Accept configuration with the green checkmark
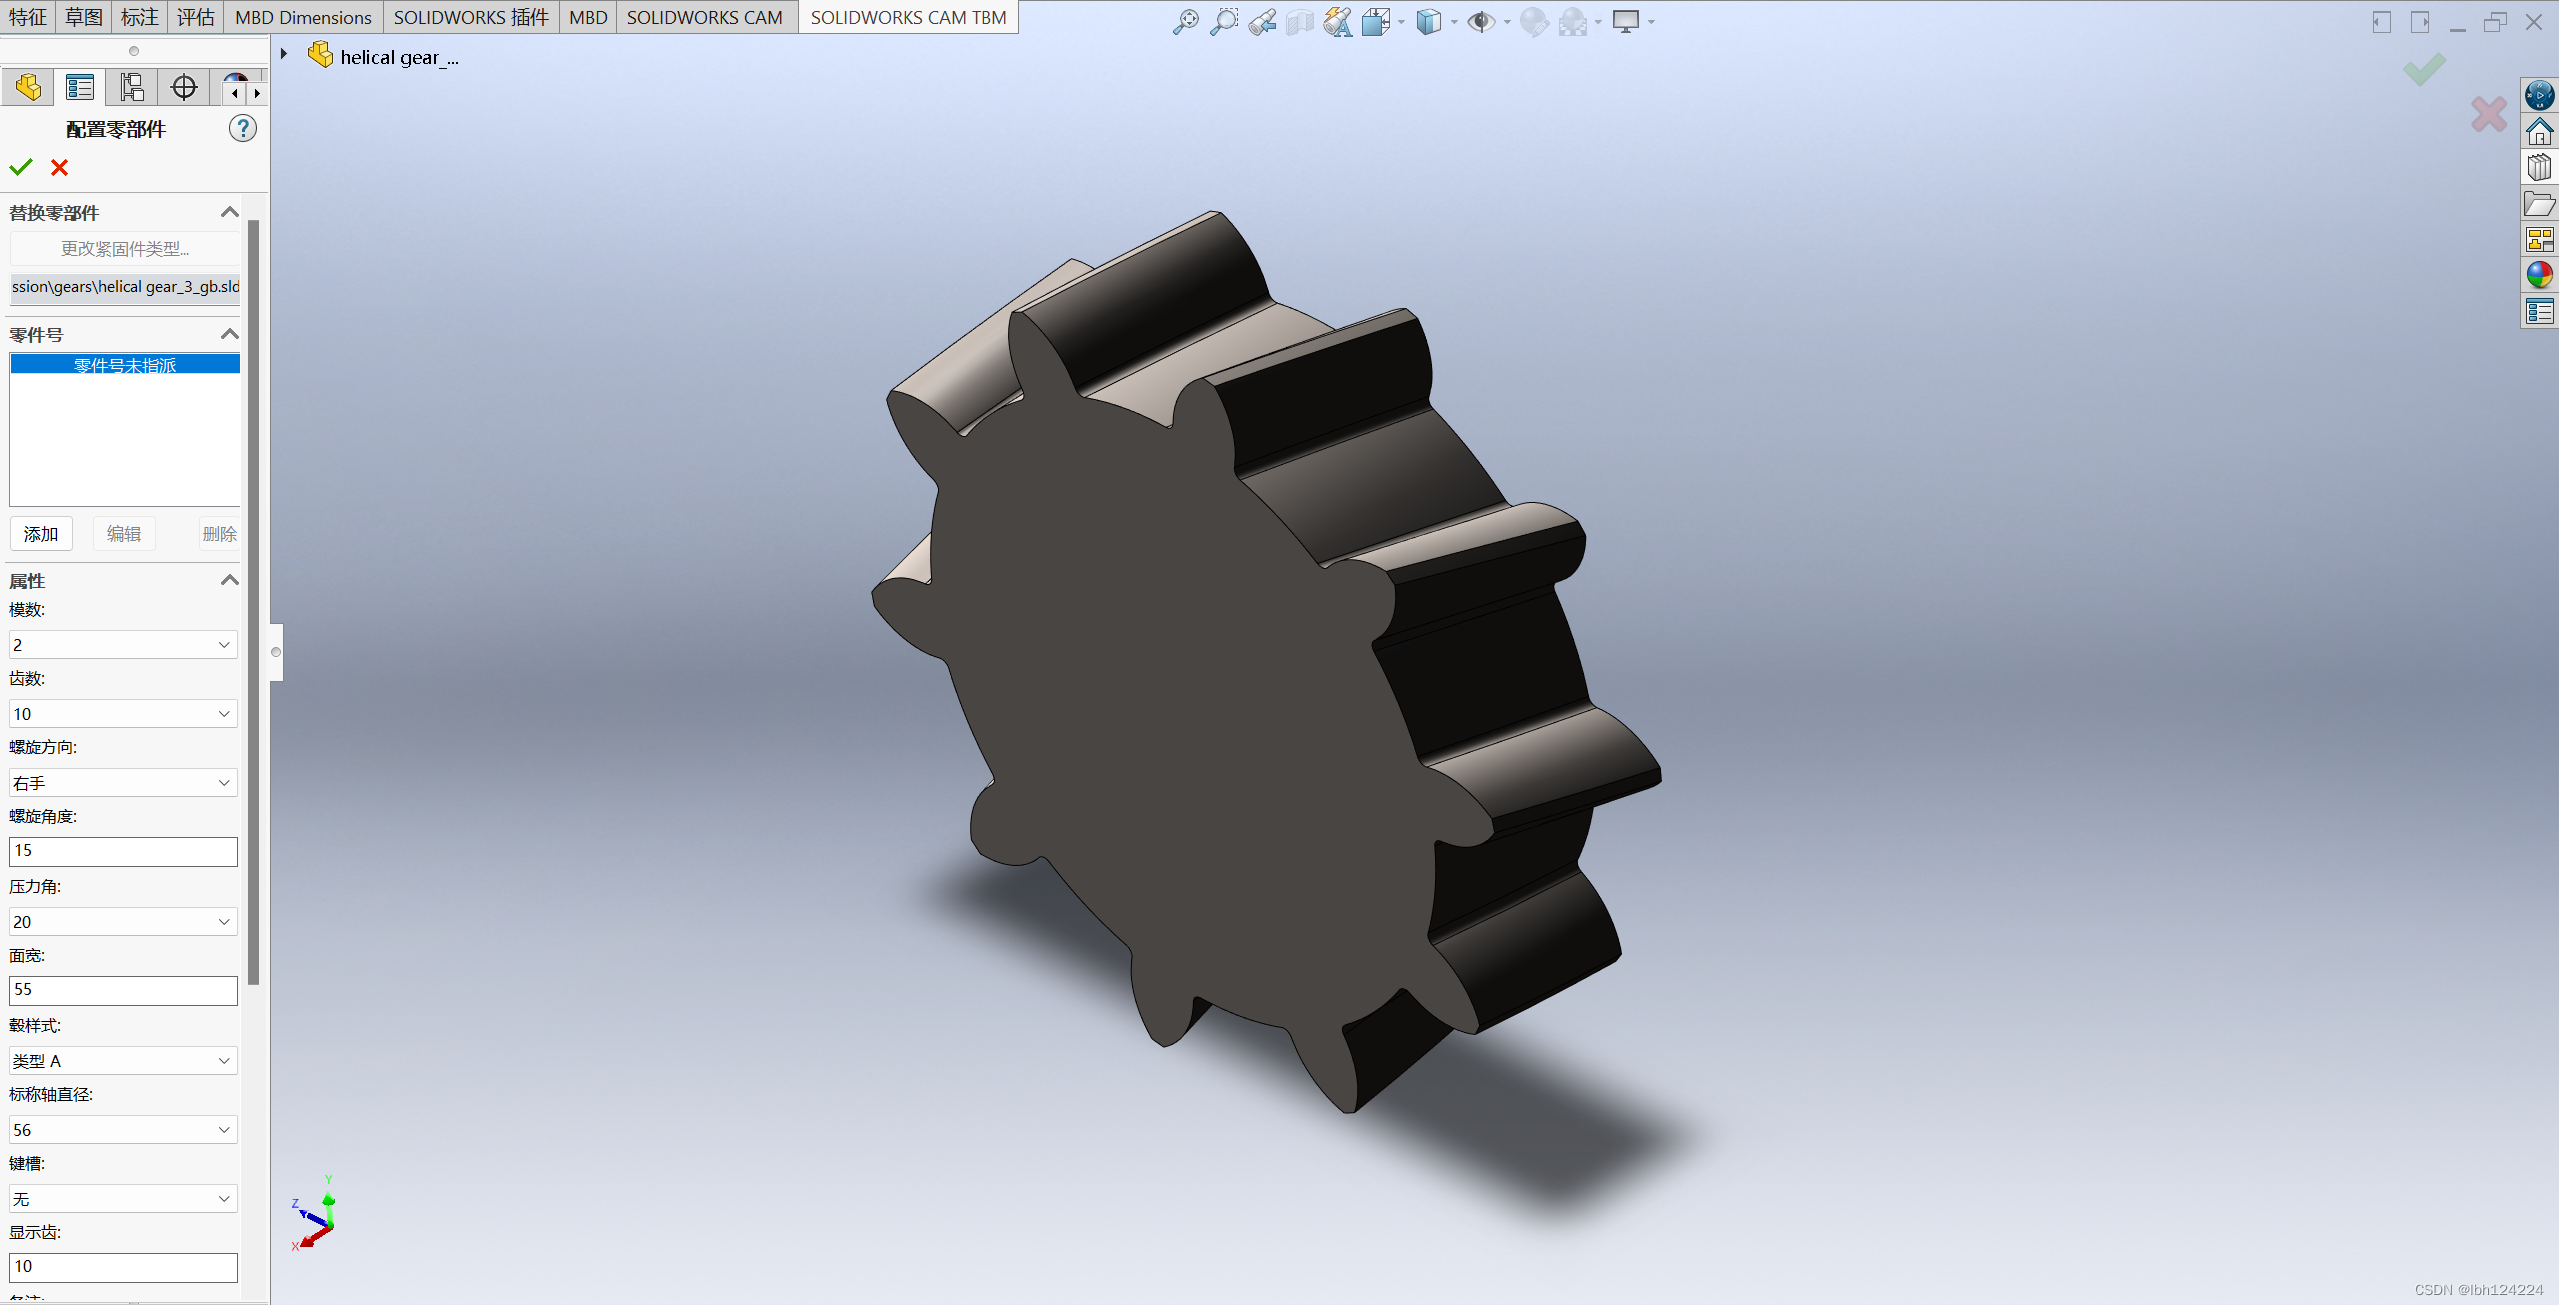 tap(21, 167)
